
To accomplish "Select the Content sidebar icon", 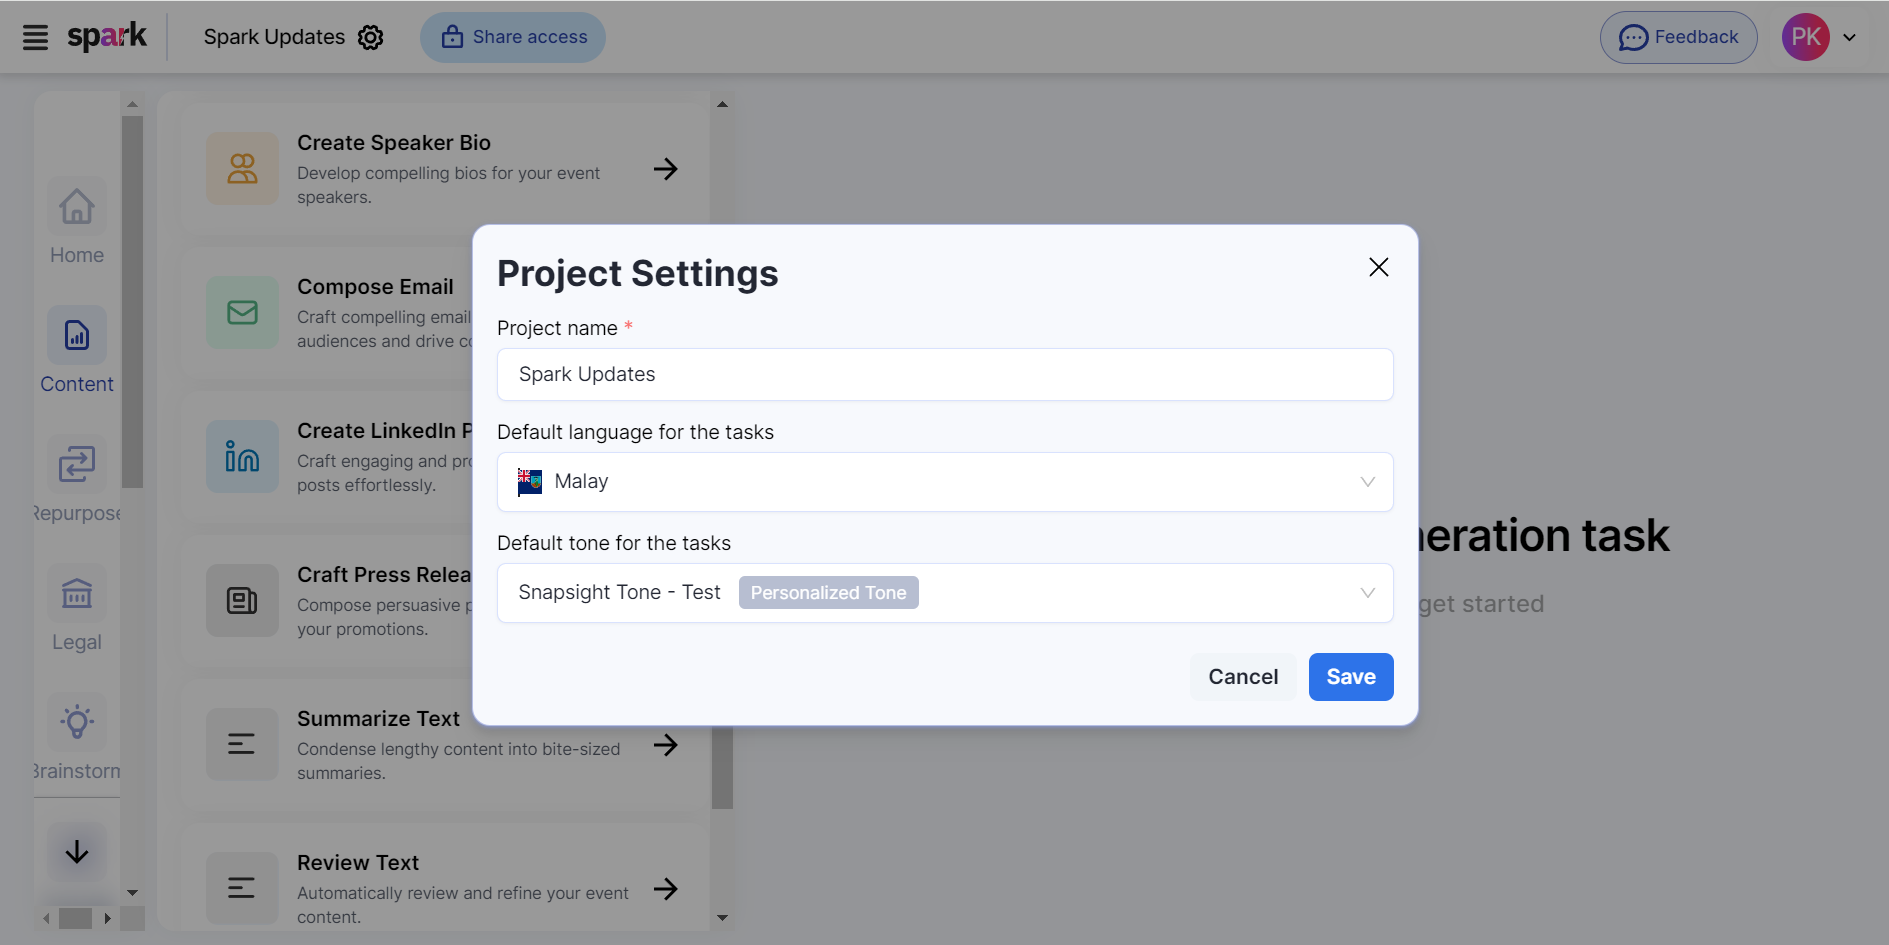I will pyautogui.click(x=77, y=336).
